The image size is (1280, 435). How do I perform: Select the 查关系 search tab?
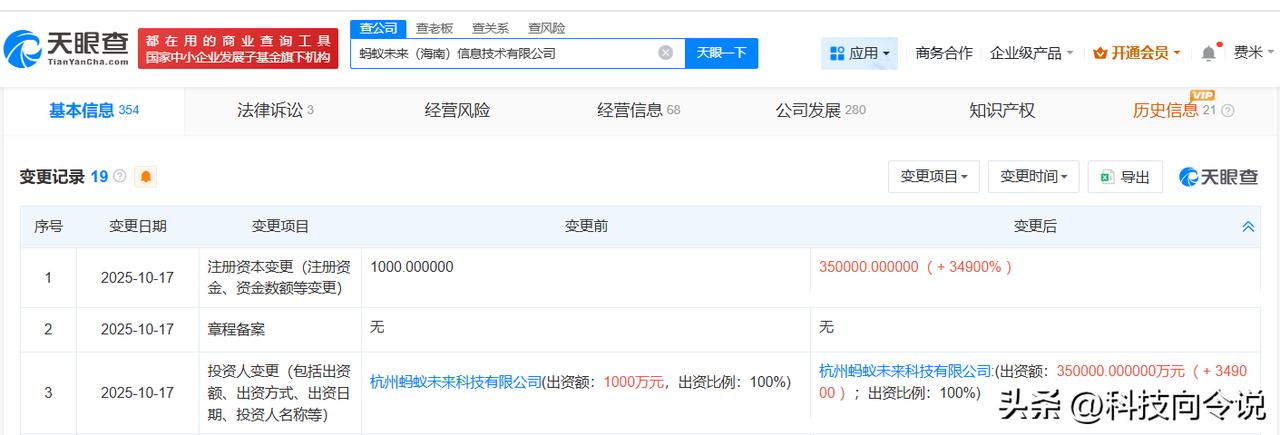pyautogui.click(x=491, y=28)
